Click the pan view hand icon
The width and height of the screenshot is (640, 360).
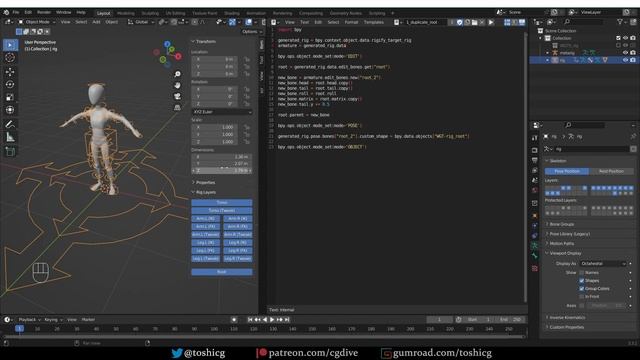(178, 85)
